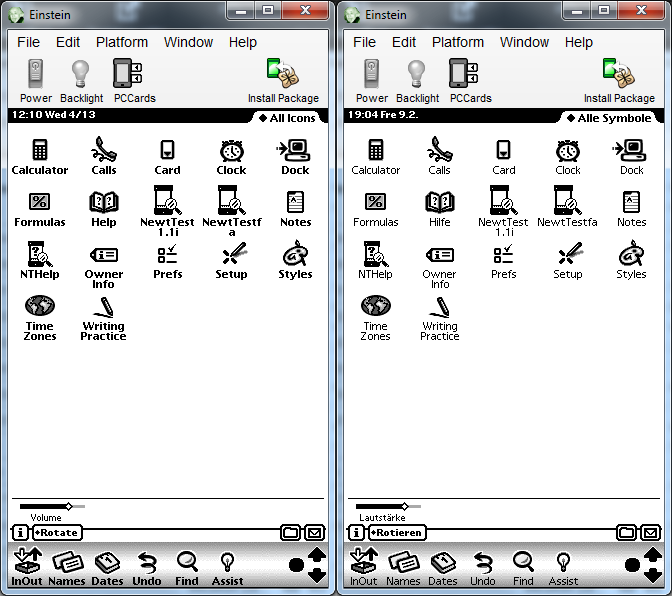
Task: Open Time Zones in the right window
Action: pyautogui.click(x=375, y=318)
